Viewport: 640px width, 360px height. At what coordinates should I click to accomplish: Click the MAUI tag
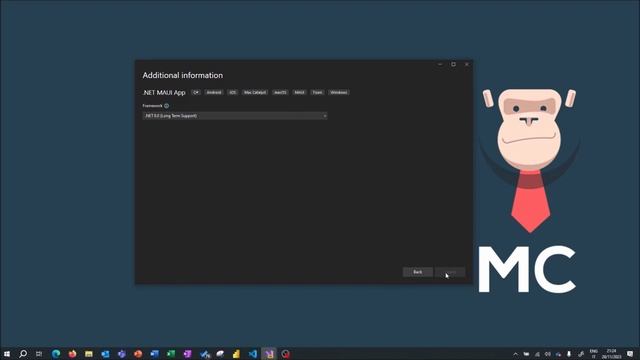299,93
